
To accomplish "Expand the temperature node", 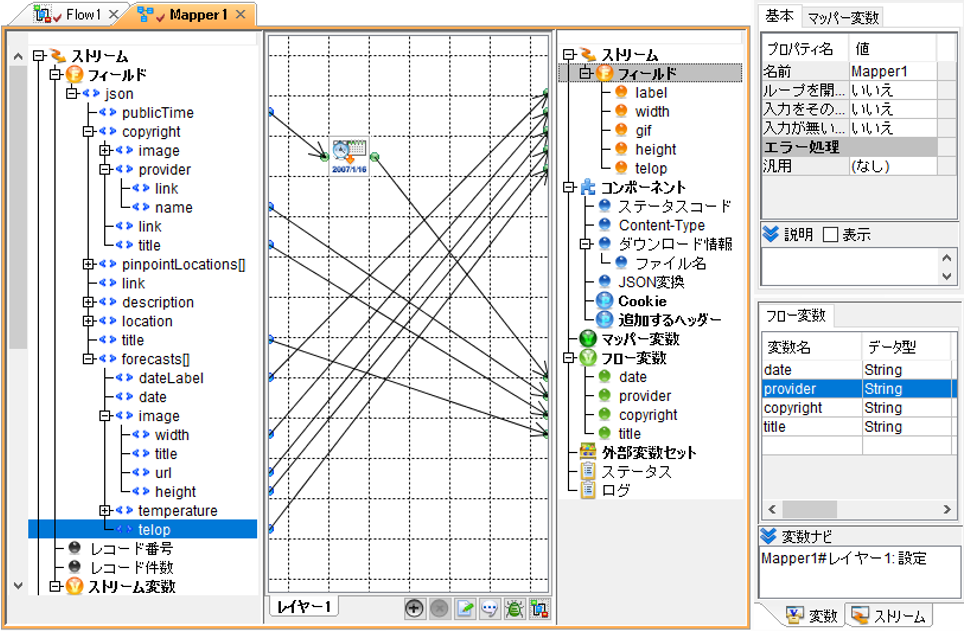I will pos(105,510).
